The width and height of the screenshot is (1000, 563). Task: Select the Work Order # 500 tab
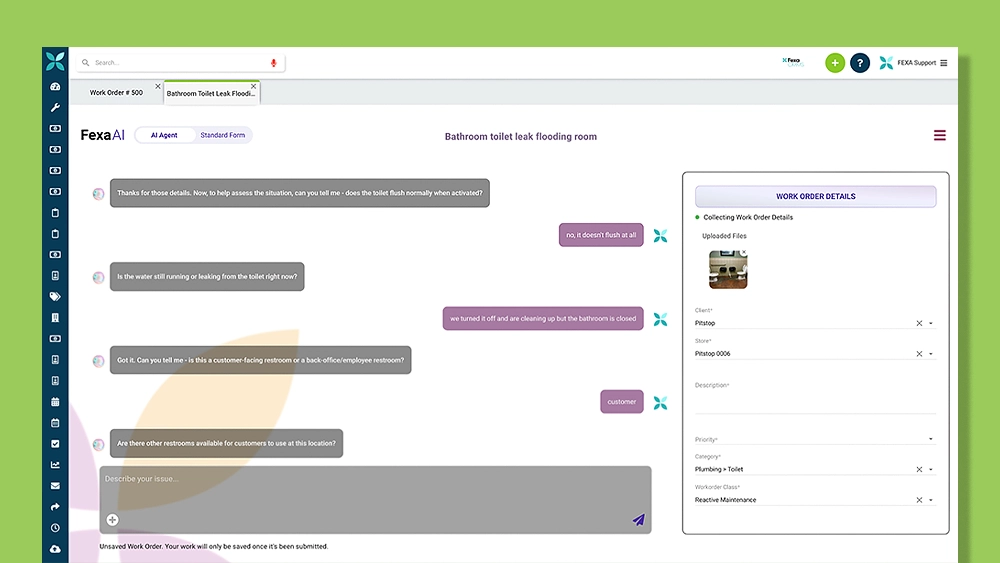tap(116, 92)
